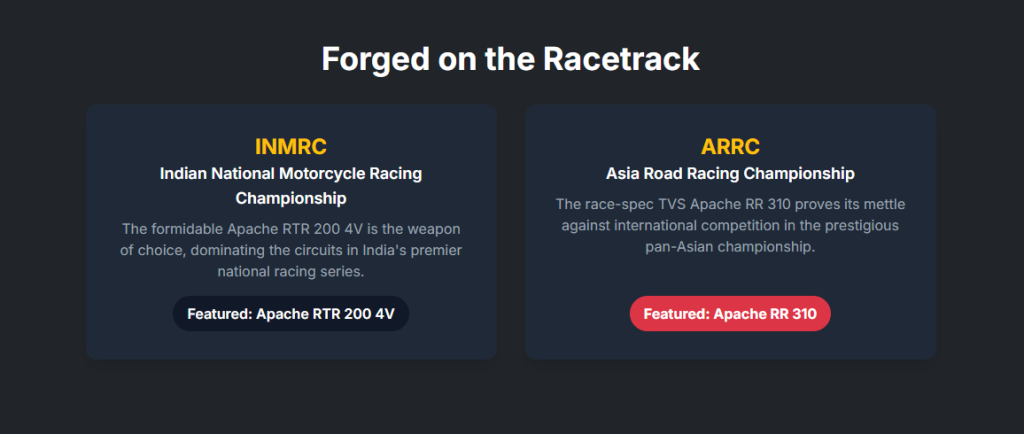Select the yellow INMRC title

click(x=291, y=147)
